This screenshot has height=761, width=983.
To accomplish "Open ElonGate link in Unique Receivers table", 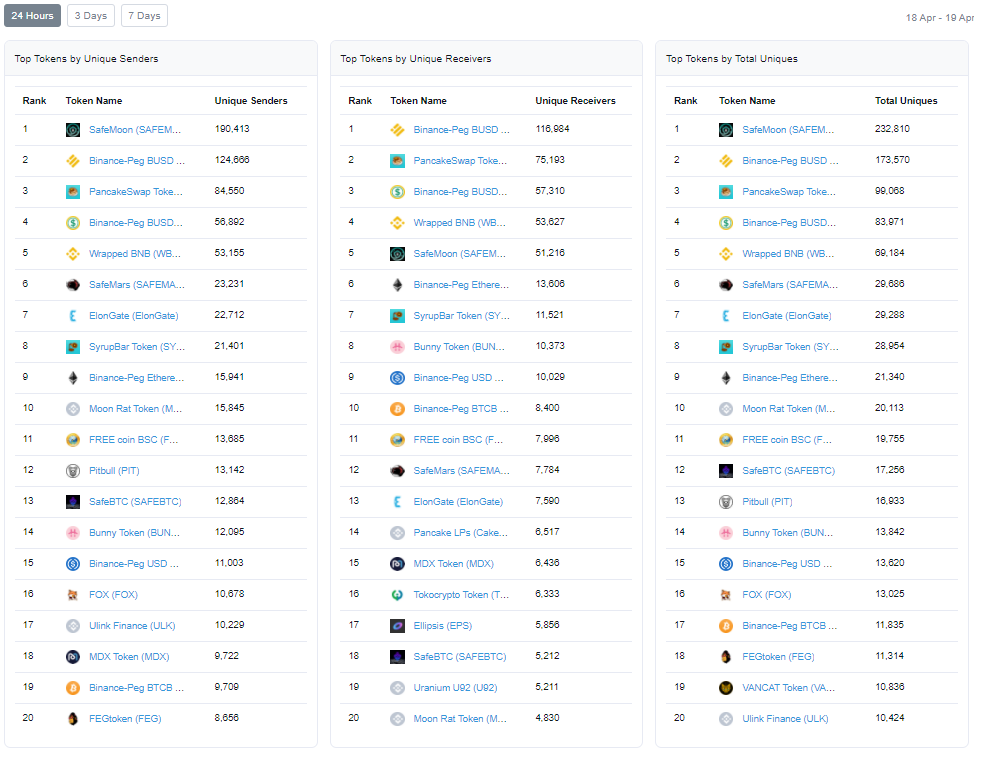I will [458, 502].
